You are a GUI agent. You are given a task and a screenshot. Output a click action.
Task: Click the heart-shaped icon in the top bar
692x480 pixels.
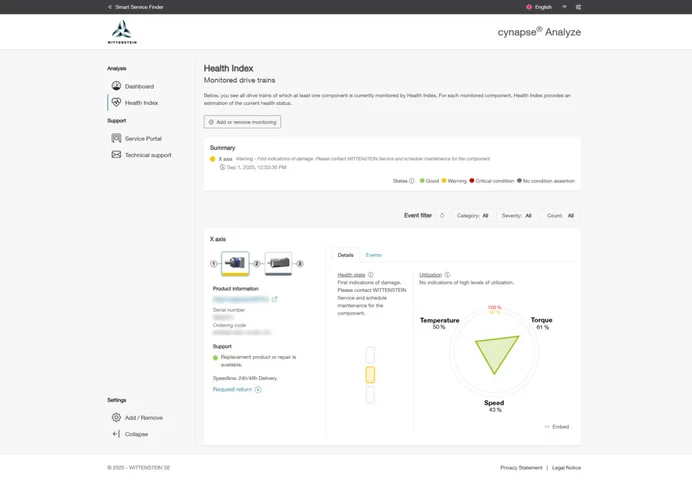[x=564, y=7]
